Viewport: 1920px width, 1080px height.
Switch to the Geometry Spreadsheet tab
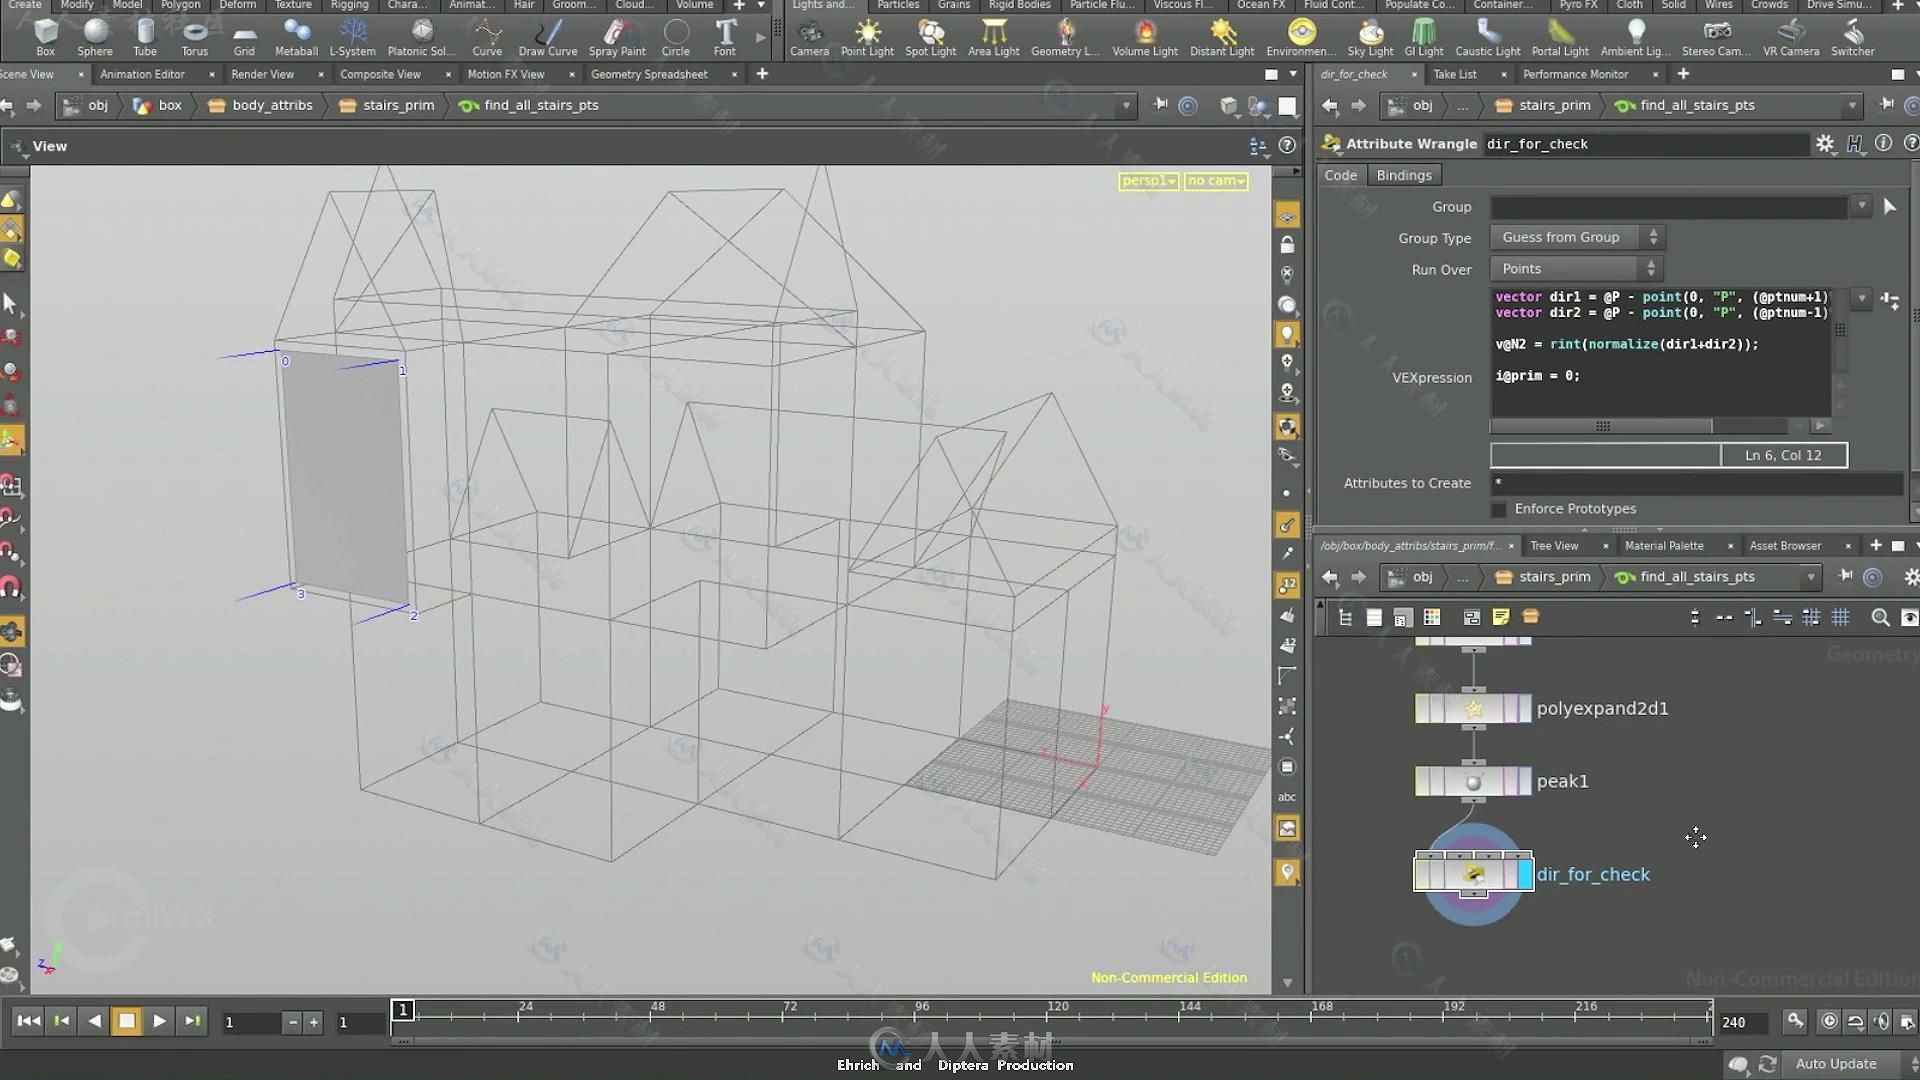pos(649,74)
